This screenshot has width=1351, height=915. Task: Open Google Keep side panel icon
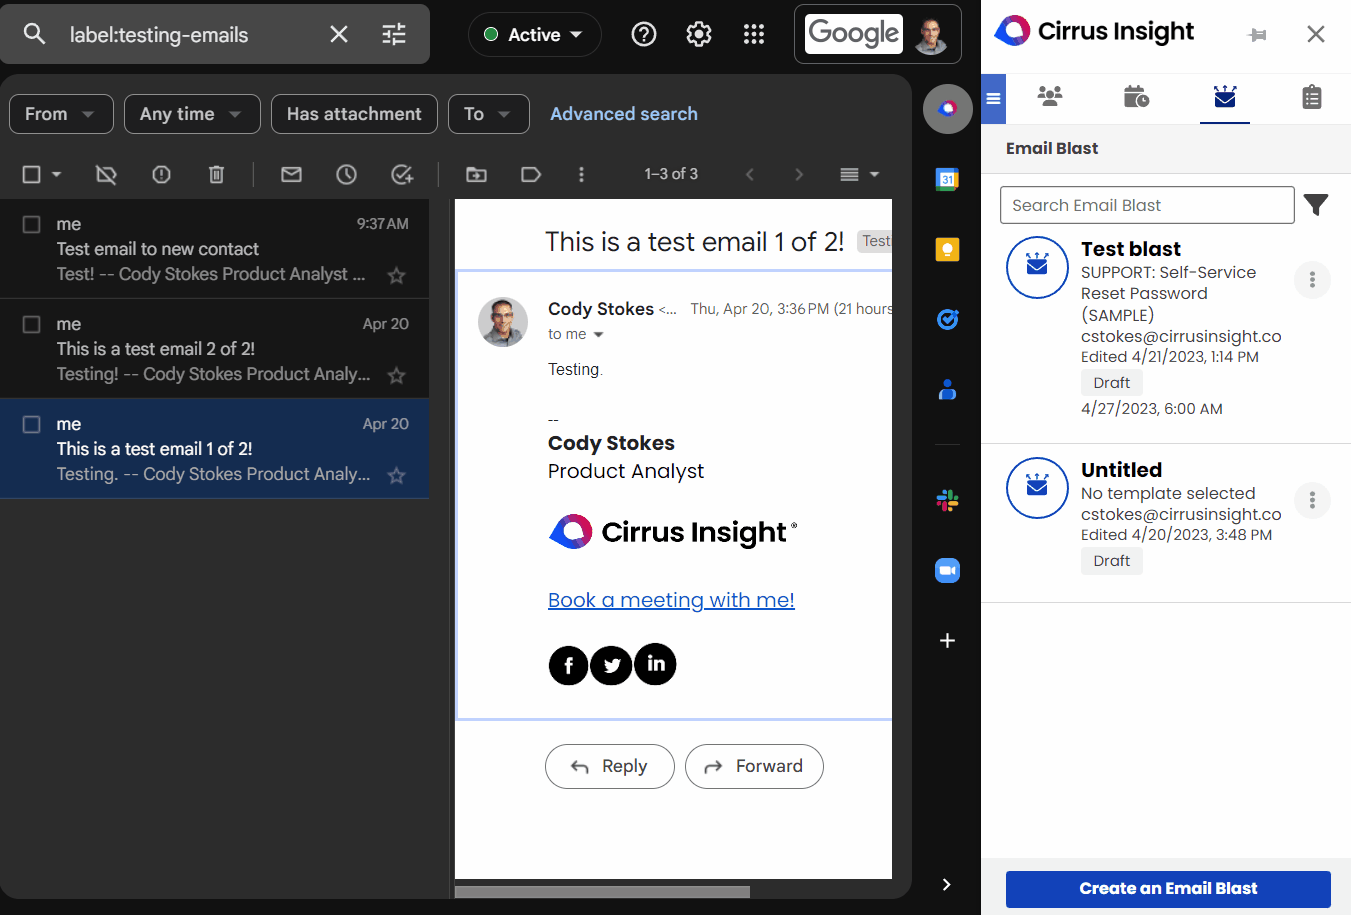click(x=948, y=250)
